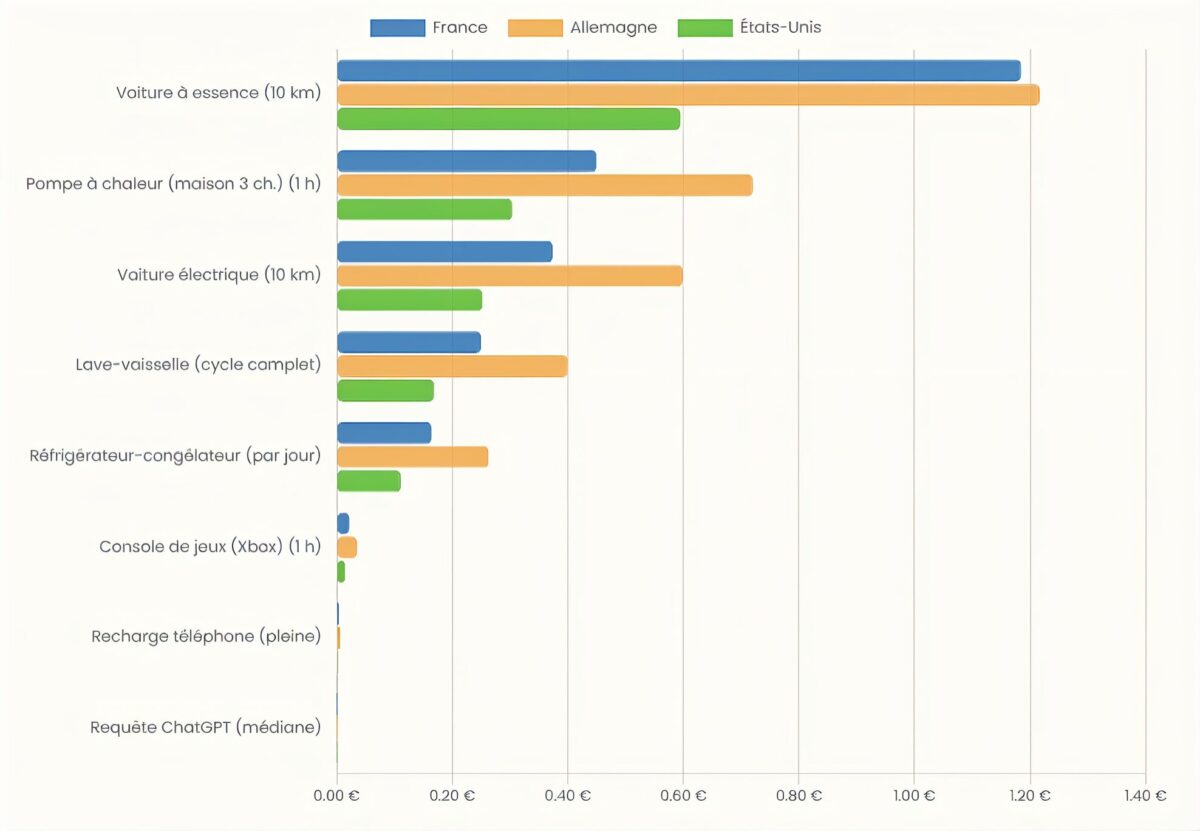Click the "Requête ChatGPT (médiane)" label
This screenshot has height=831, width=1200.
205,727
